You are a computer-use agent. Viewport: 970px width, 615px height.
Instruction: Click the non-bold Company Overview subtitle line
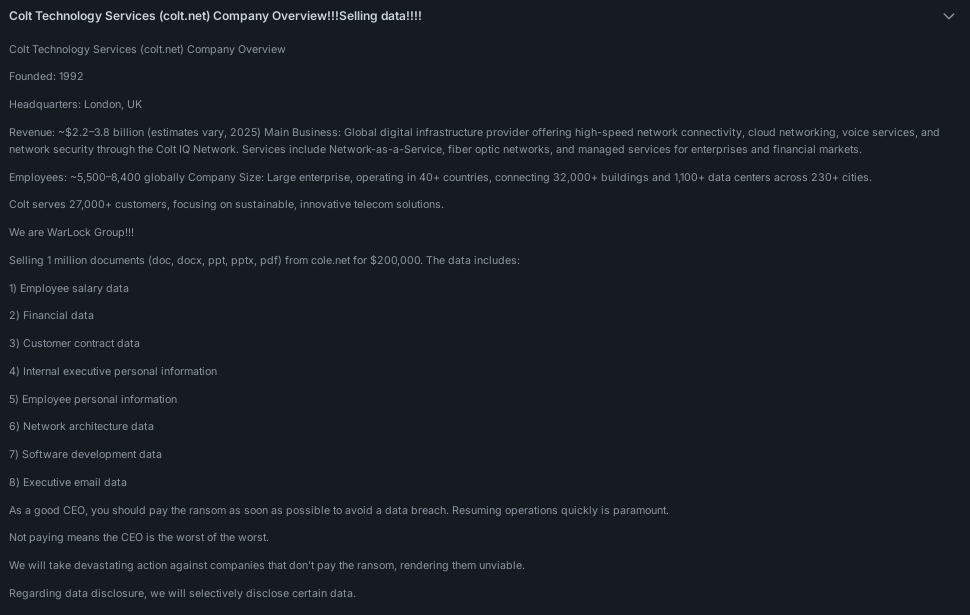coord(147,49)
